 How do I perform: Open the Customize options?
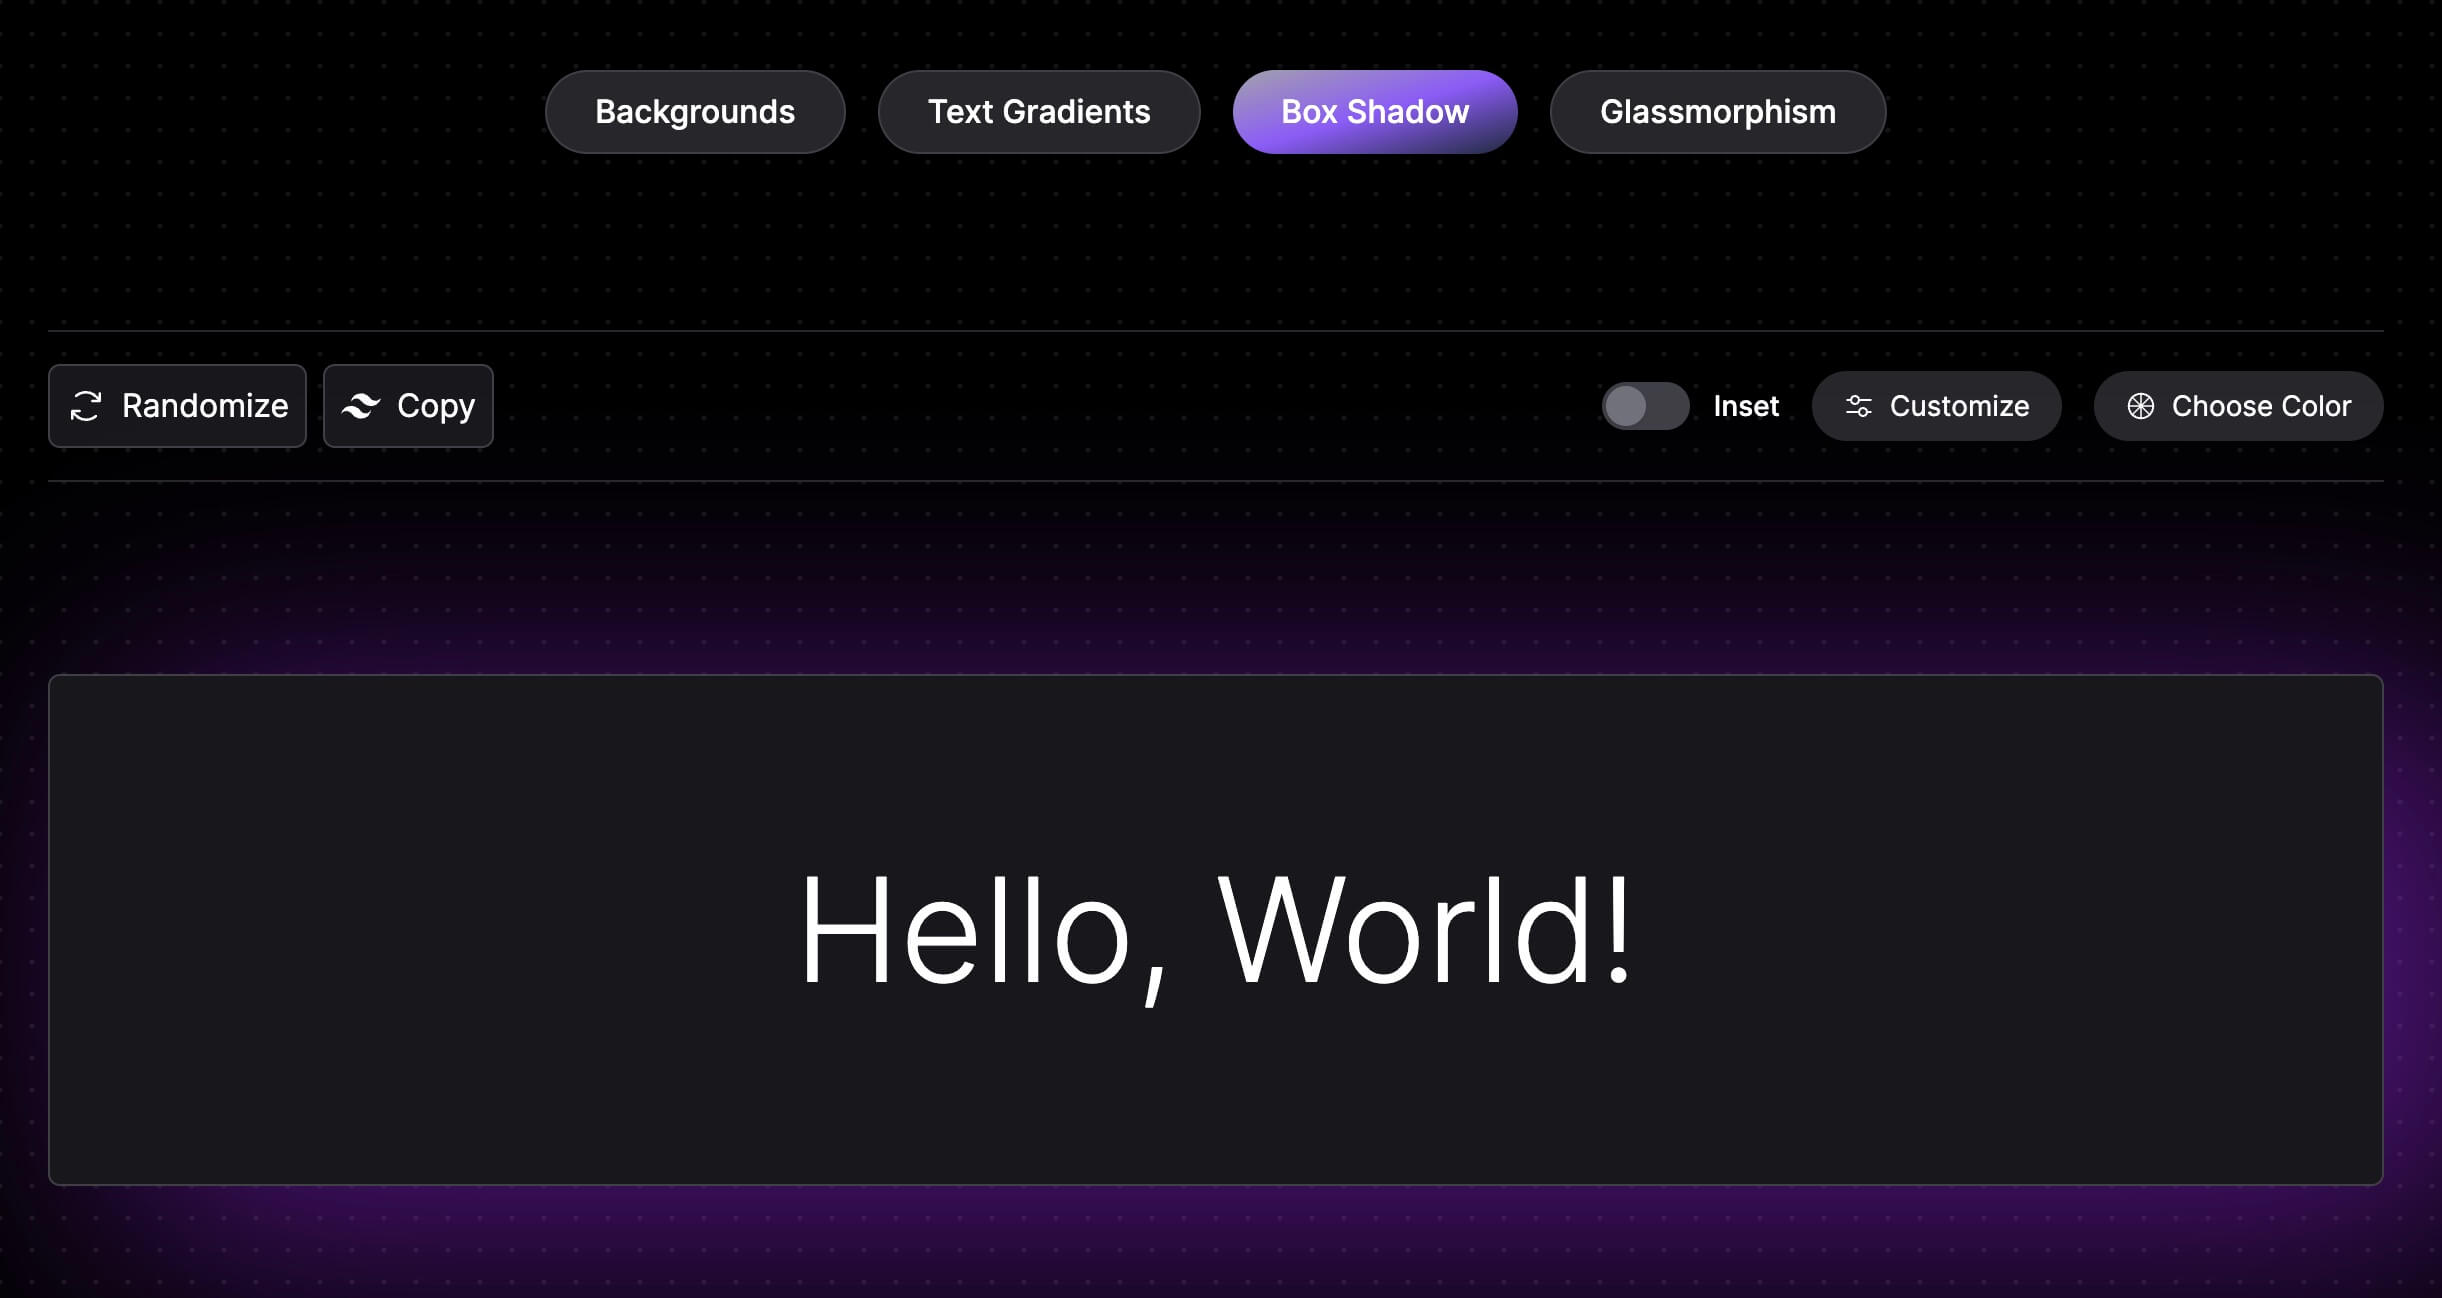coord(1936,406)
